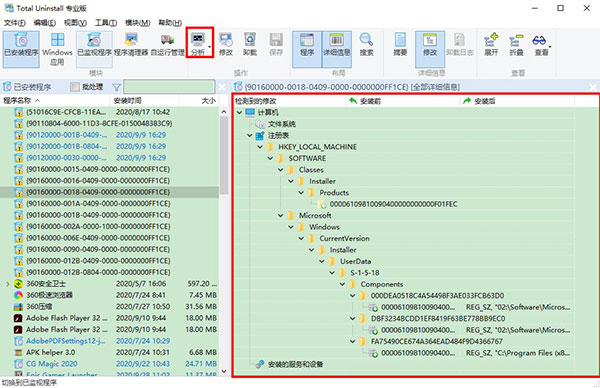
Task: Open the 搜索 search tool
Action: [366, 44]
